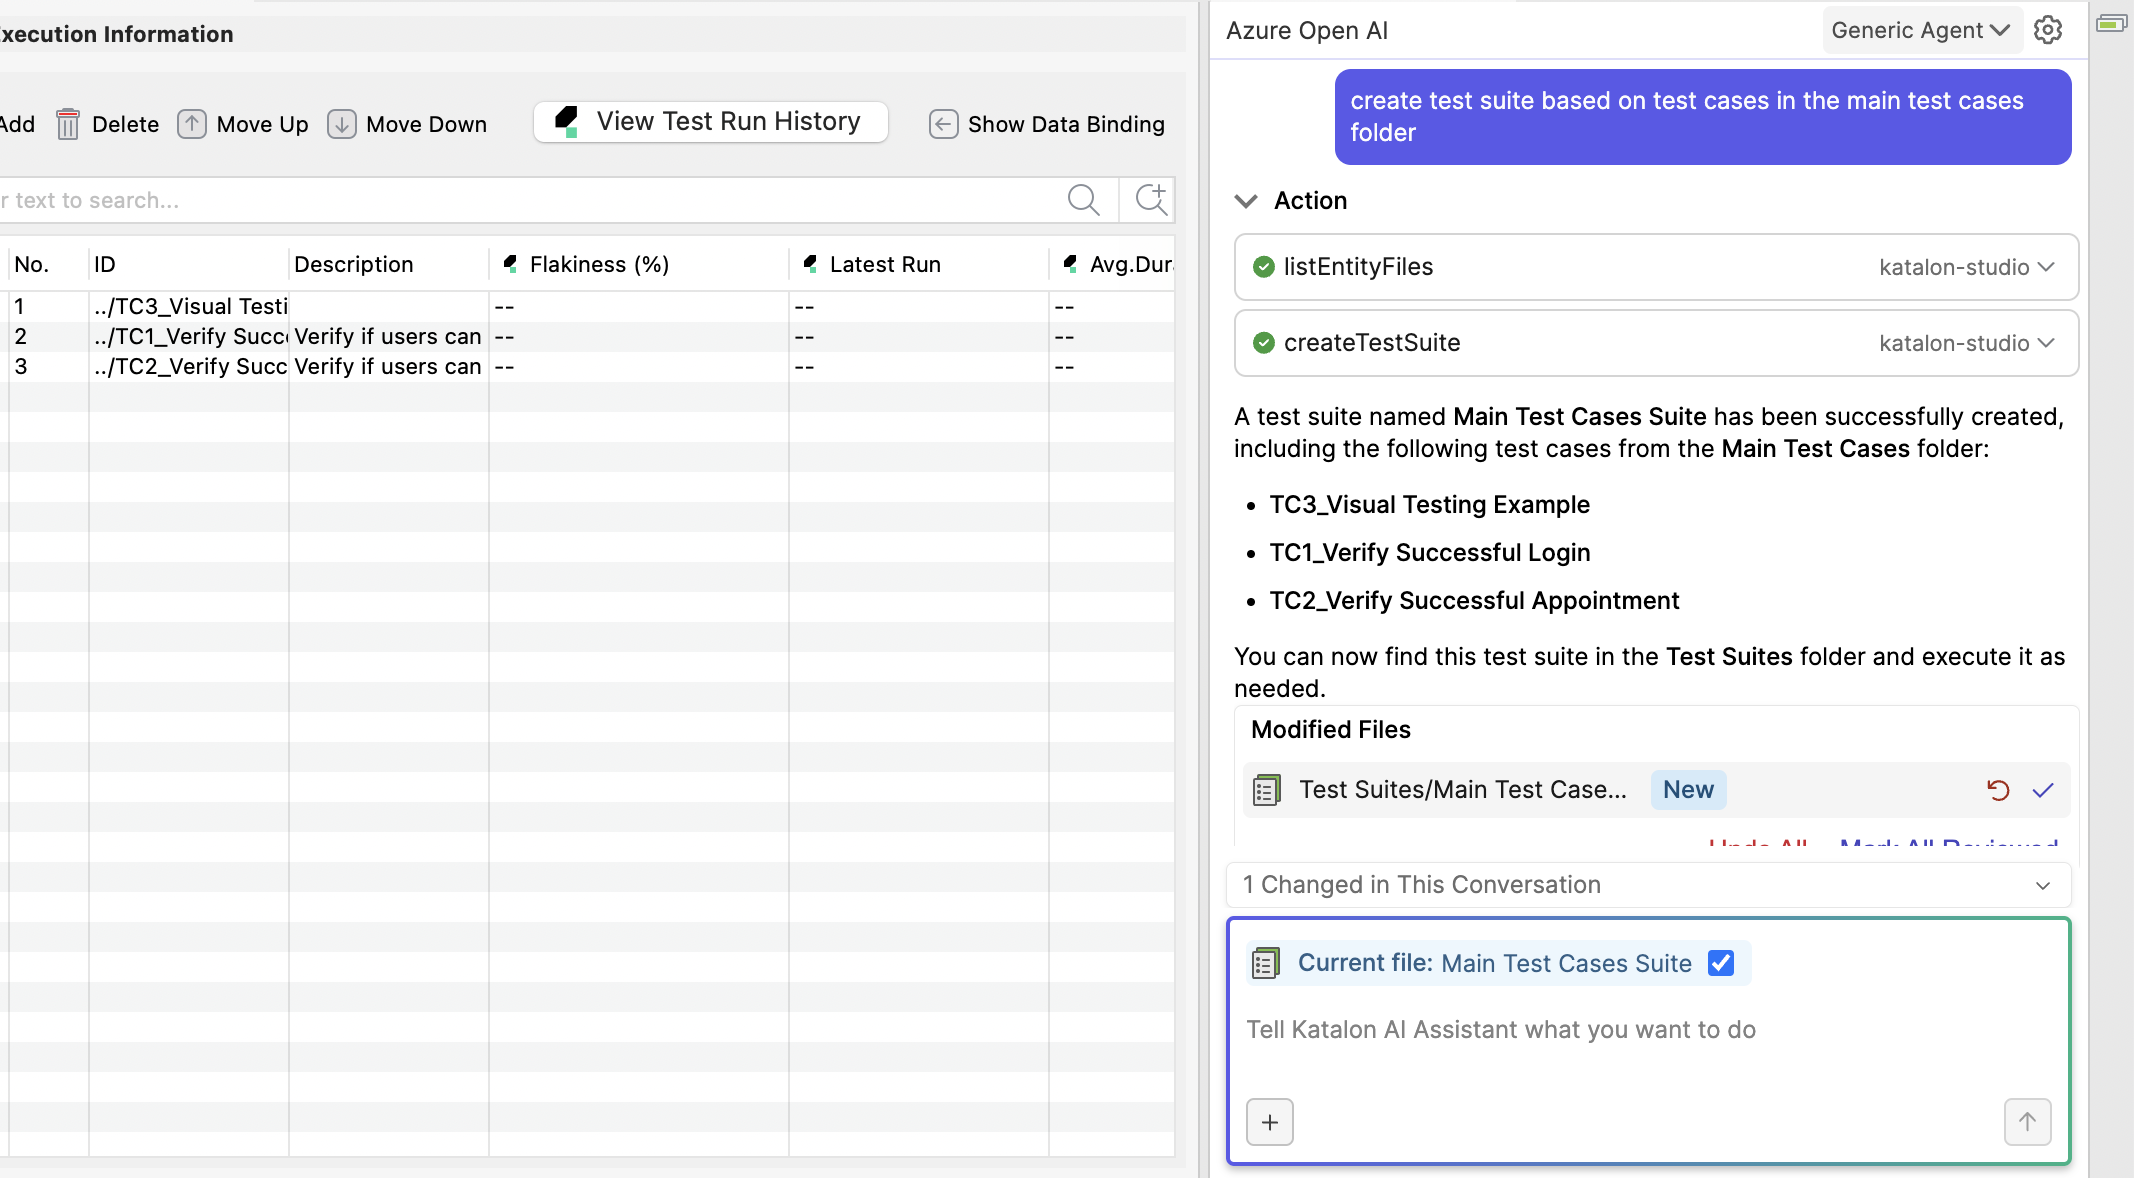Click the advanced search plus magnifier icon
The height and width of the screenshot is (1178, 2134).
pos(1150,200)
